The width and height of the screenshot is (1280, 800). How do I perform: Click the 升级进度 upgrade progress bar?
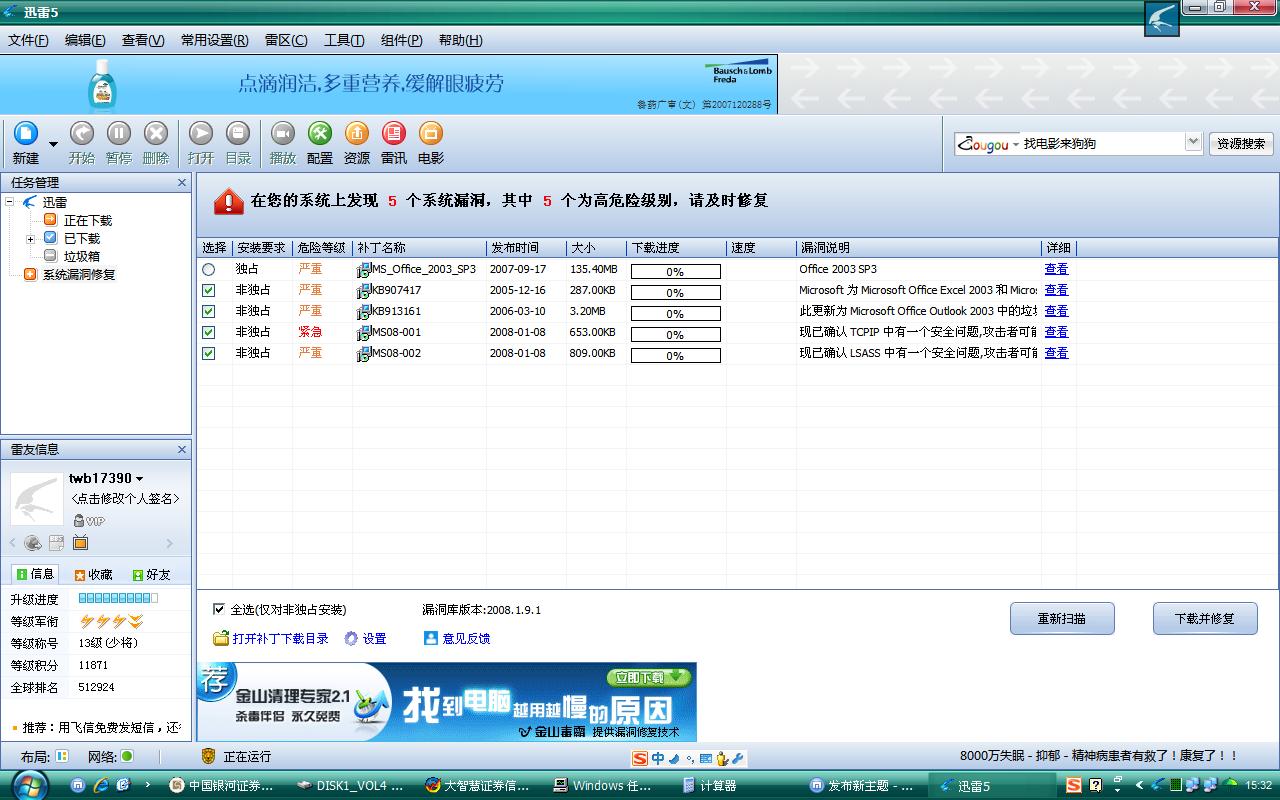[x=118, y=598]
